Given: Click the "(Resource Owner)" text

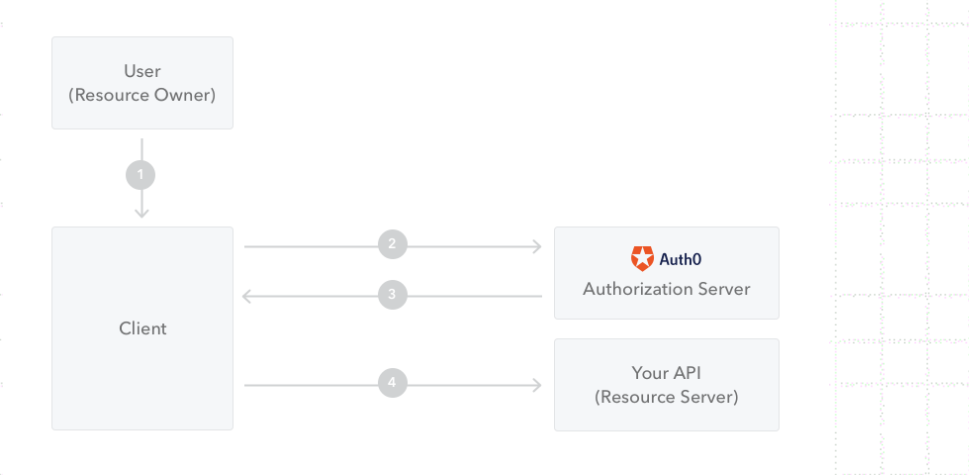Looking at the screenshot, I should [142, 96].
